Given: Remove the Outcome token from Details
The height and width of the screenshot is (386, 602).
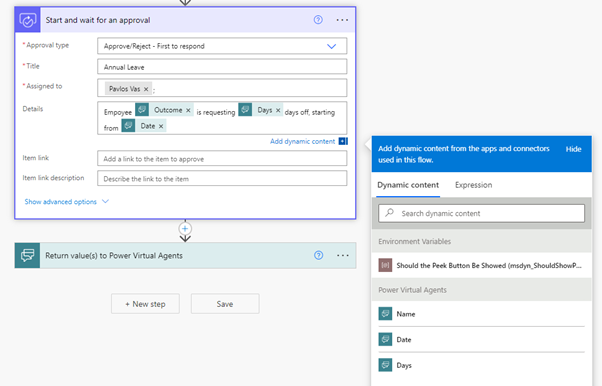Looking at the screenshot, I should click(x=188, y=110).
